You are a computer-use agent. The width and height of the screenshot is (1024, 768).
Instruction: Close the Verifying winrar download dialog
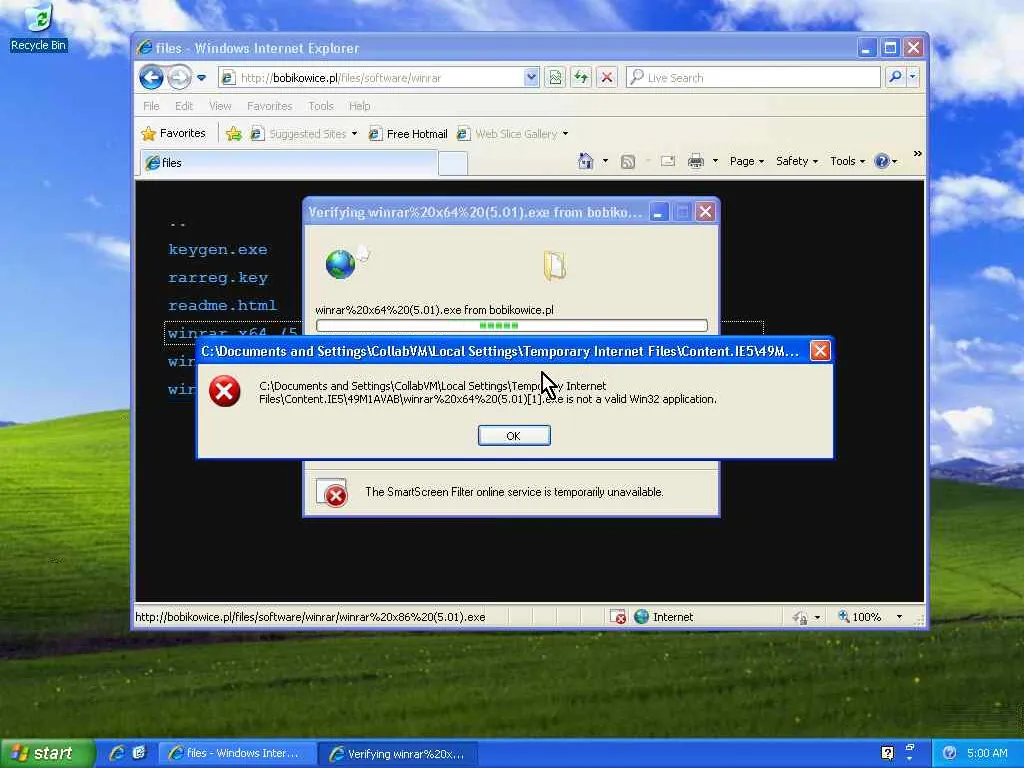tap(705, 212)
